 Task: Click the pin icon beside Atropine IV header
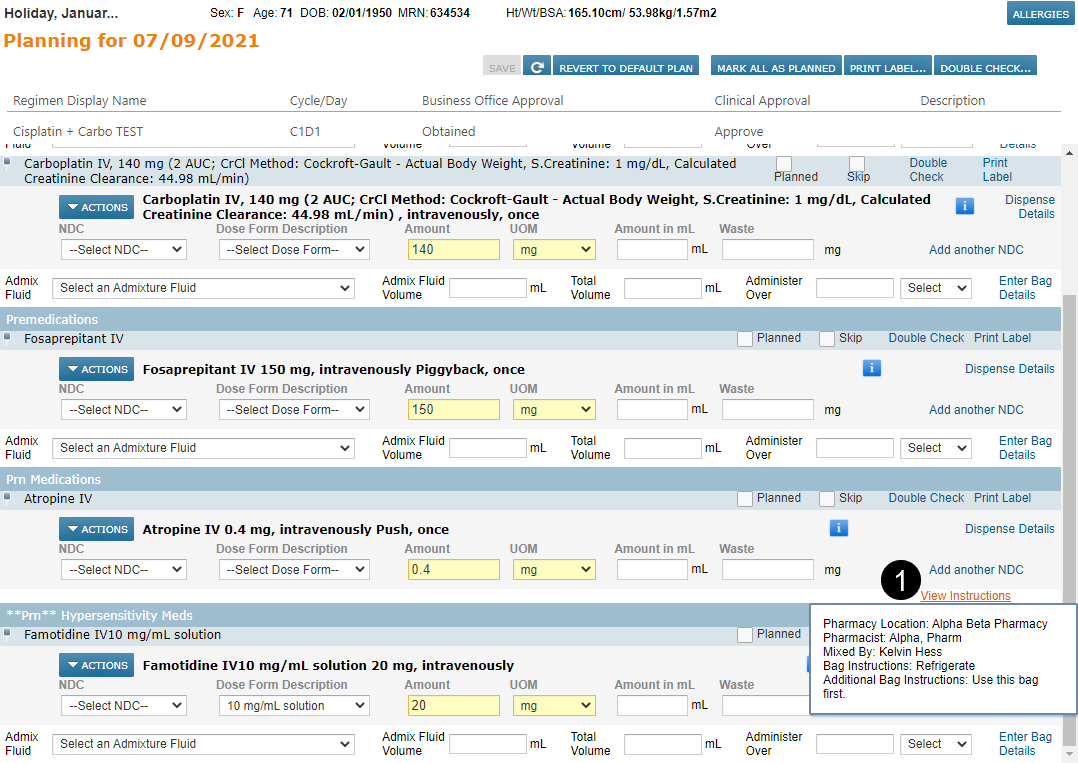(x=9, y=499)
